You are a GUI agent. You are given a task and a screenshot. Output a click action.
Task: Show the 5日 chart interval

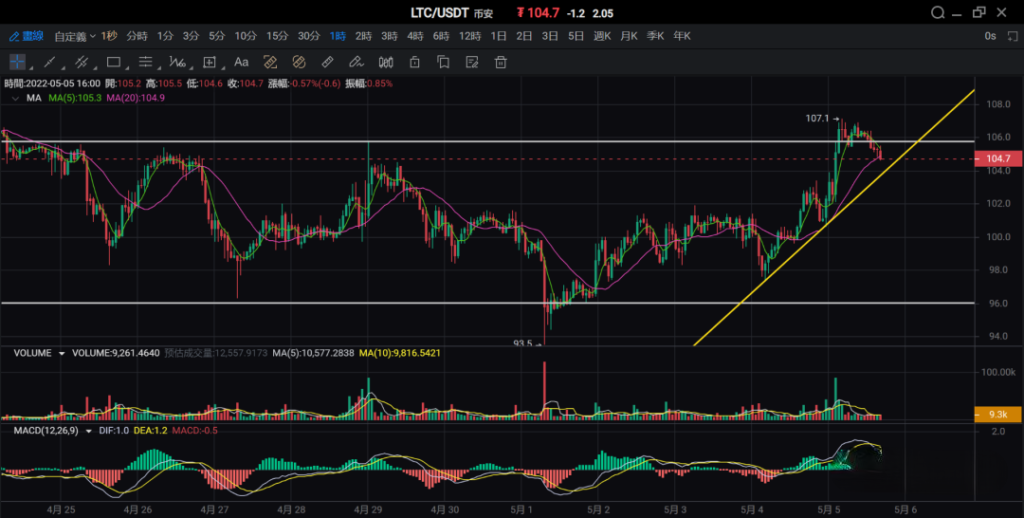point(576,36)
